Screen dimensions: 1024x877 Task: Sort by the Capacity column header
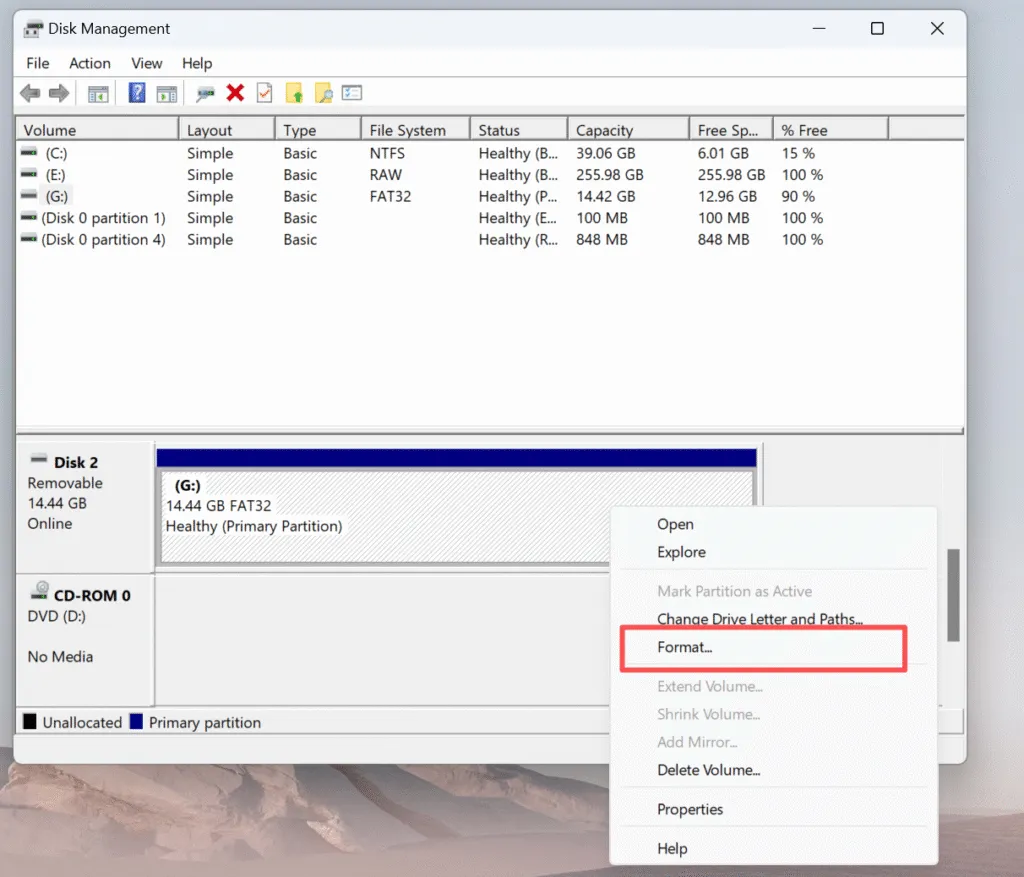[x=605, y=130]
